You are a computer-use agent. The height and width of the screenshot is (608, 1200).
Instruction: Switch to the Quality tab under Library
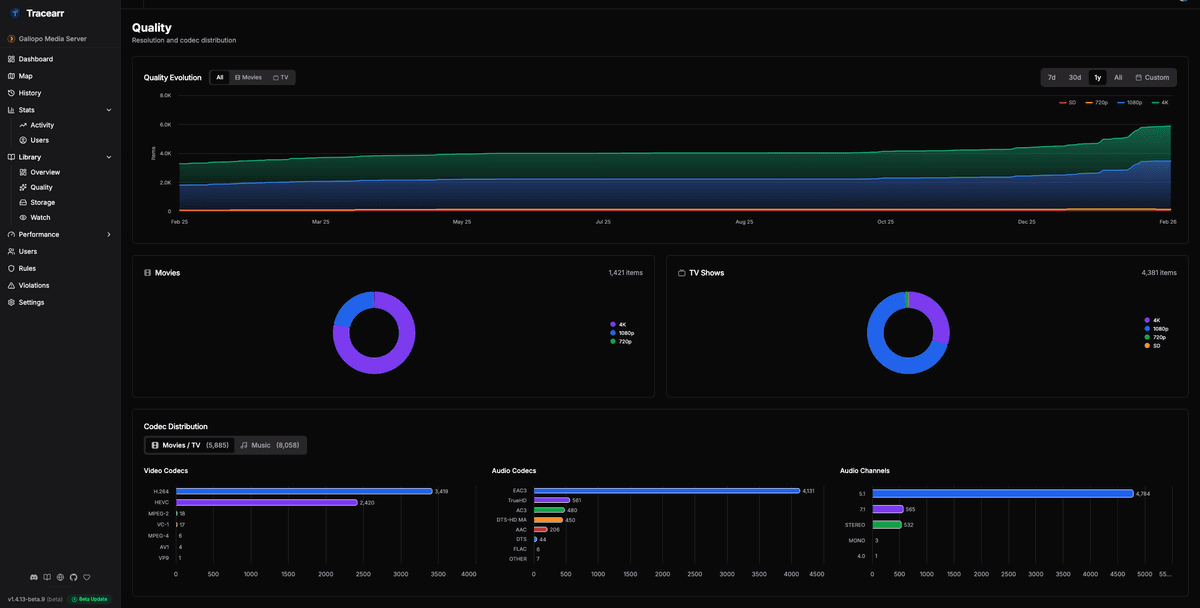[40, 187]
